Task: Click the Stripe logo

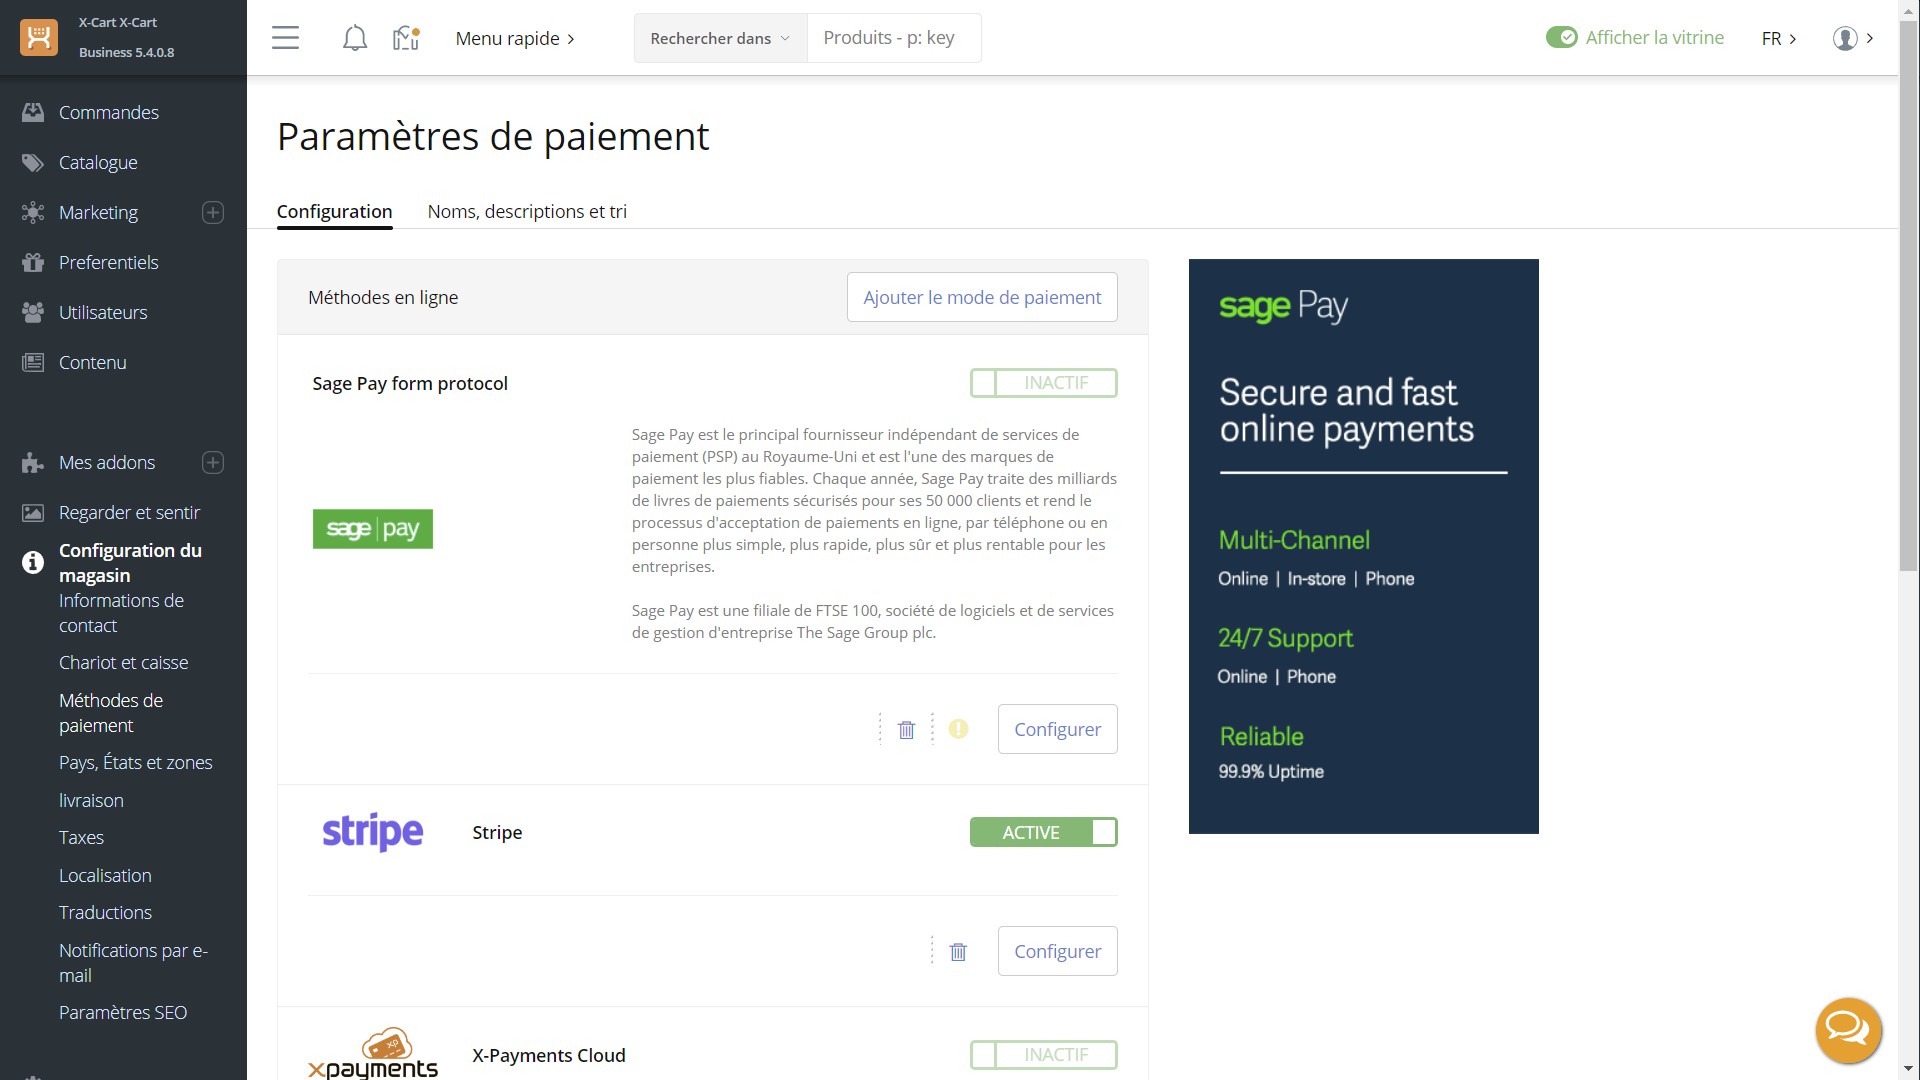Action: pyautogui.click(x=373, y=832)
